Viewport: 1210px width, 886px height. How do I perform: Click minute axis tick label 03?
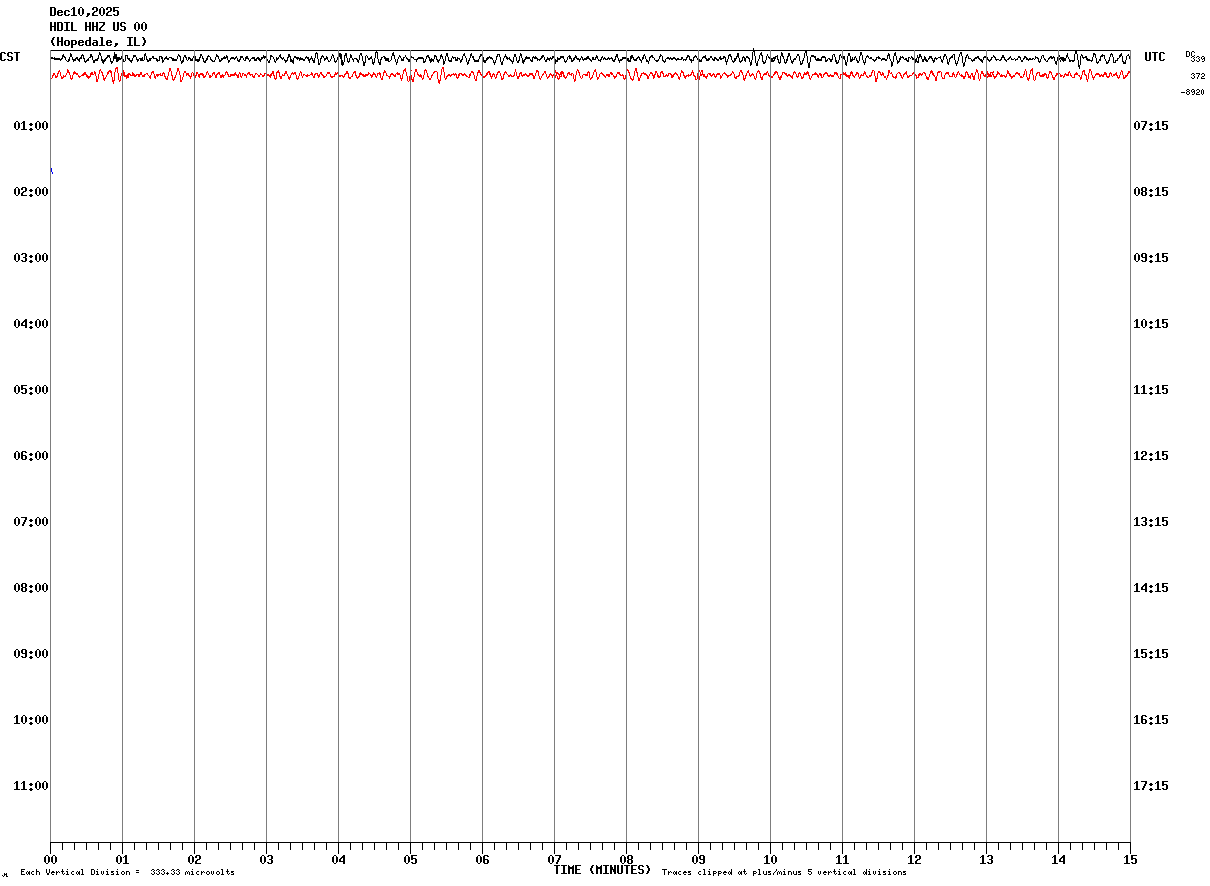pyautogui.click(x=266, y=860)
